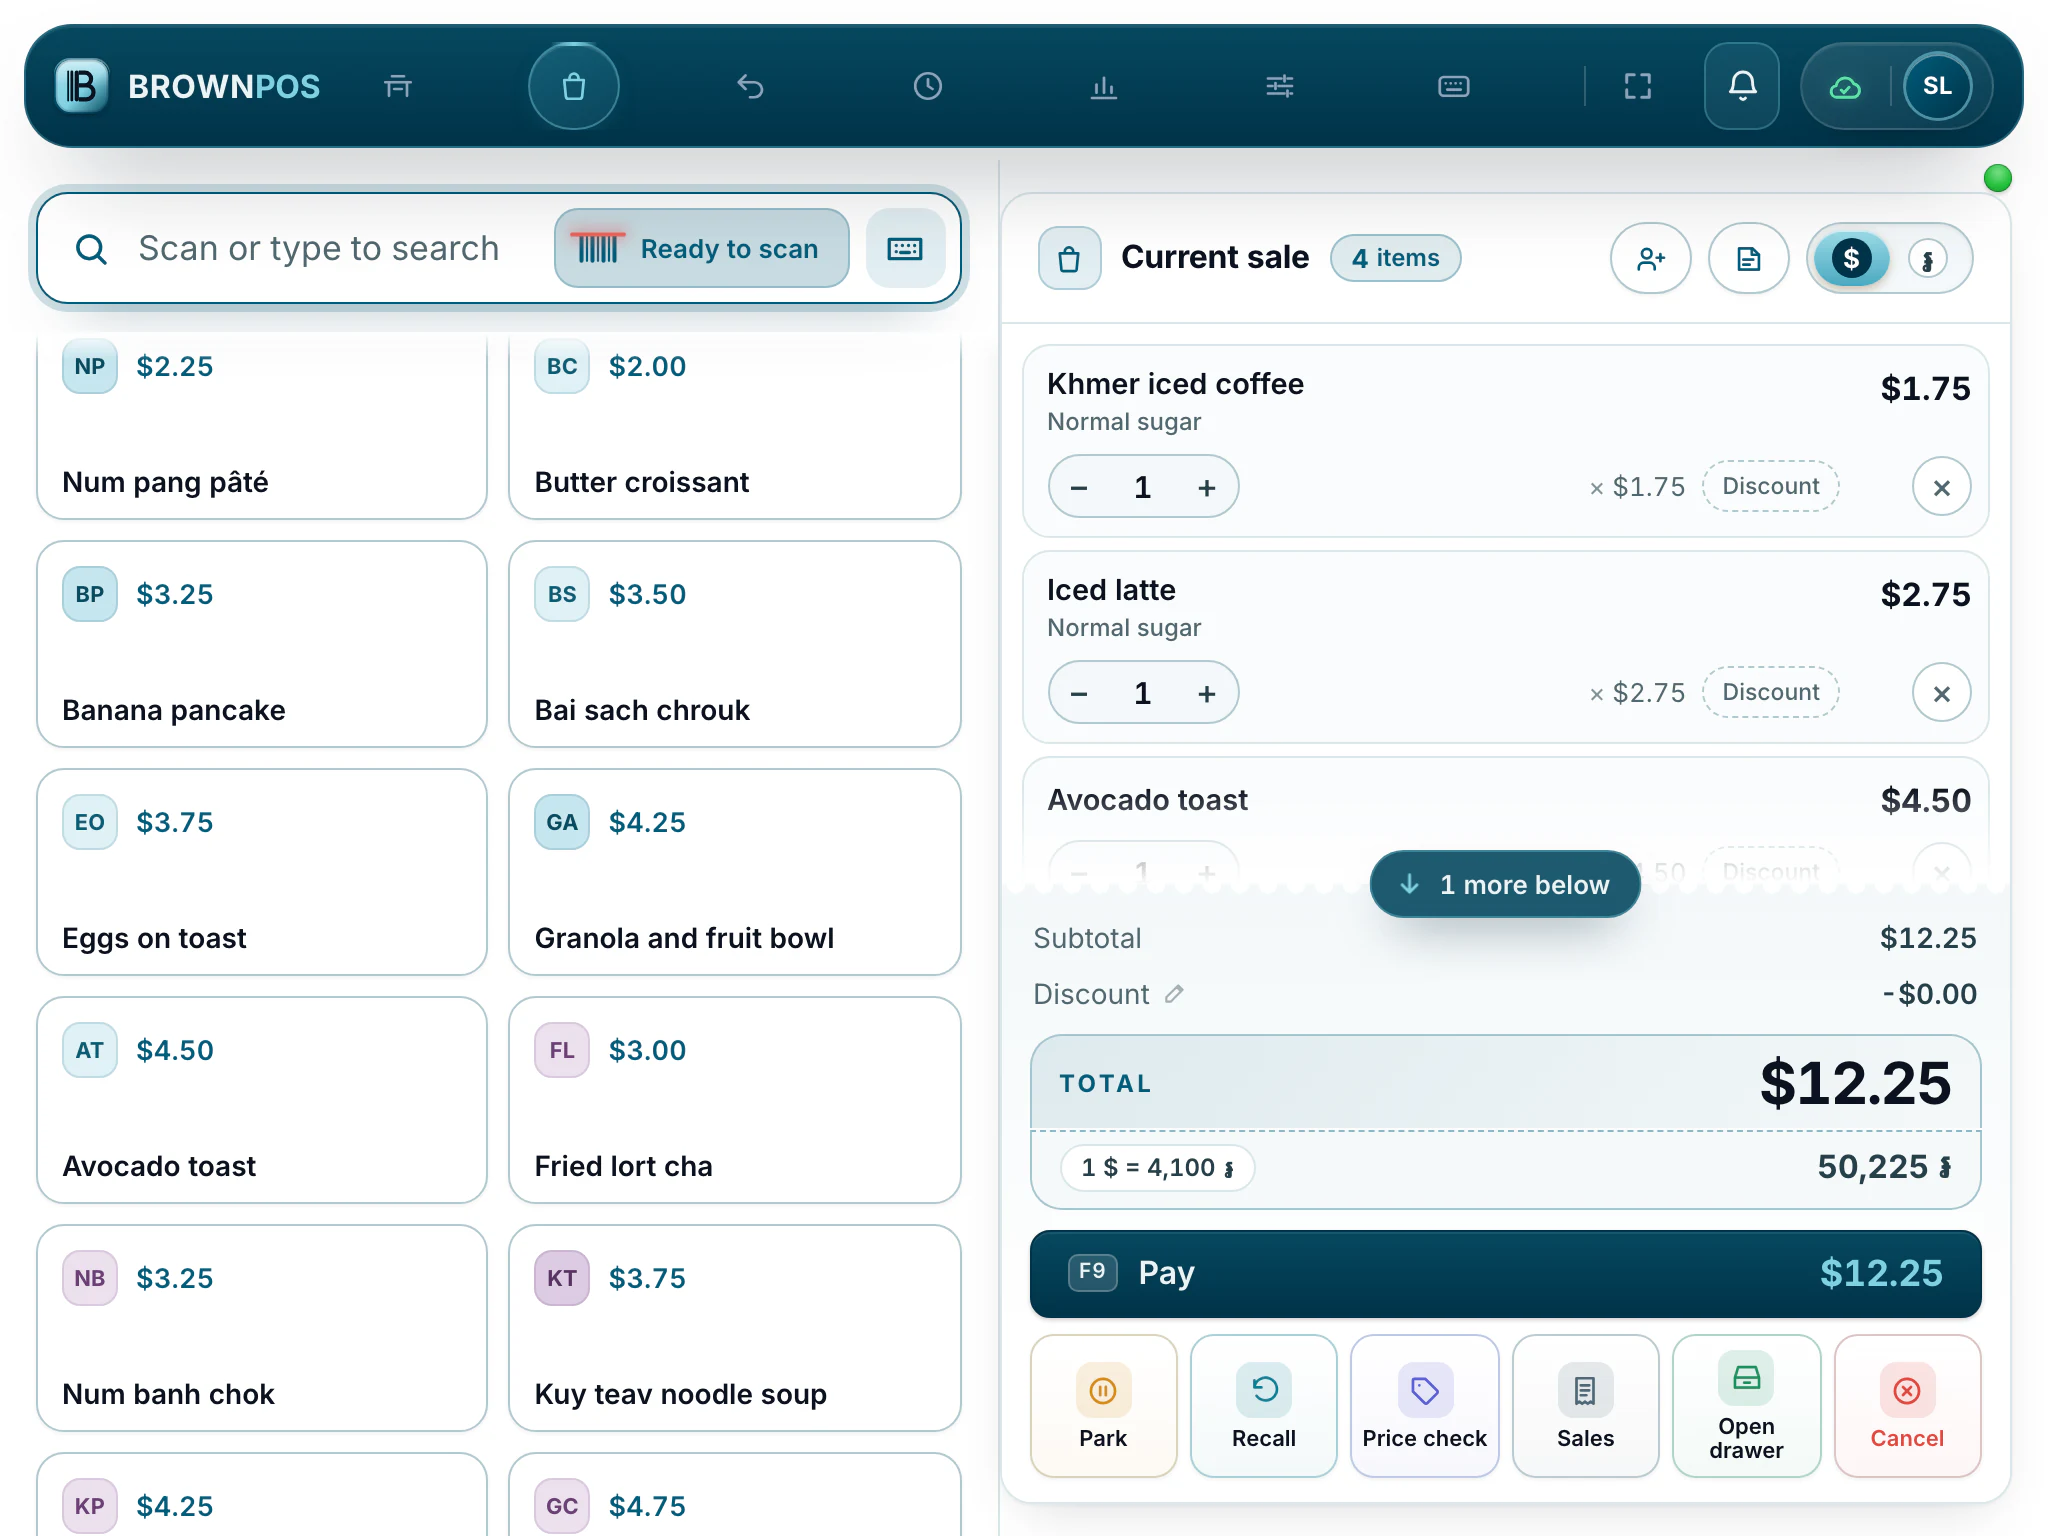Click the BrownPOS logo icon

pyautogui.click(x=81, y=86)
